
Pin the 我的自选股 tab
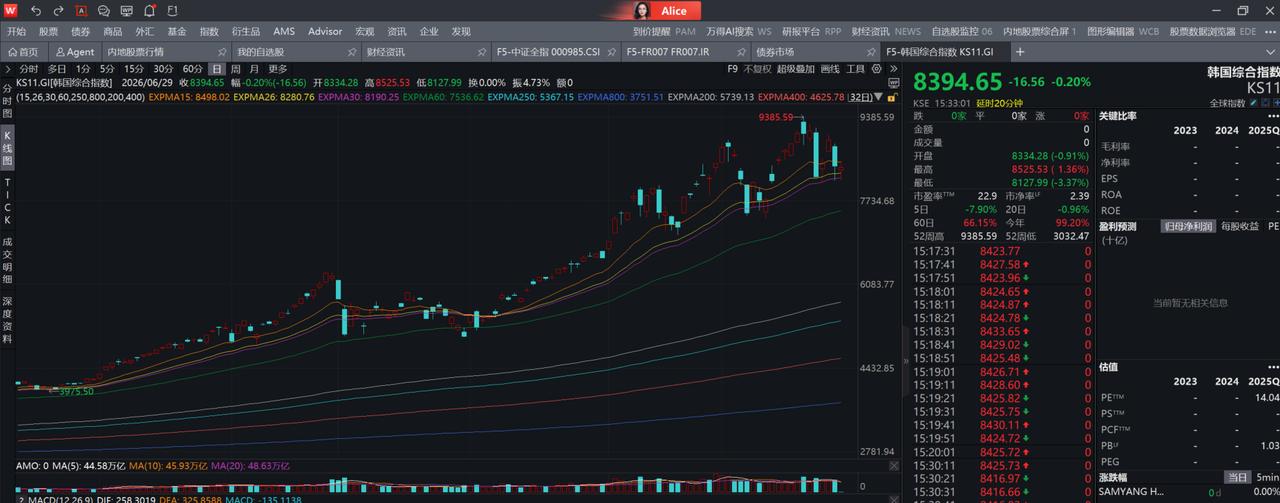point(350,51)
